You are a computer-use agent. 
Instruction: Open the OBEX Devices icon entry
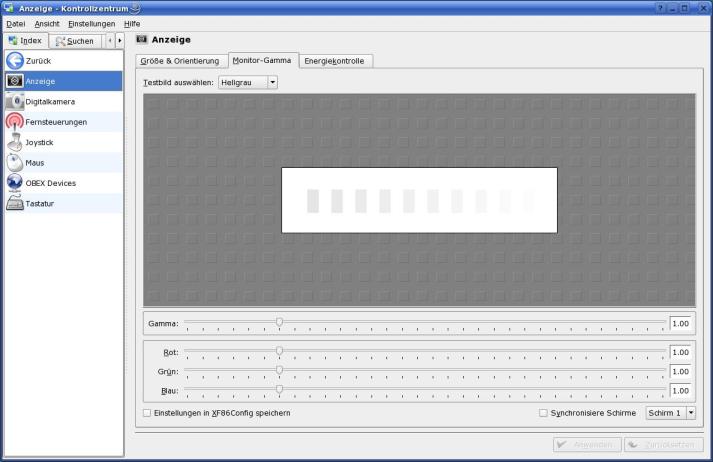click(15, 183)
